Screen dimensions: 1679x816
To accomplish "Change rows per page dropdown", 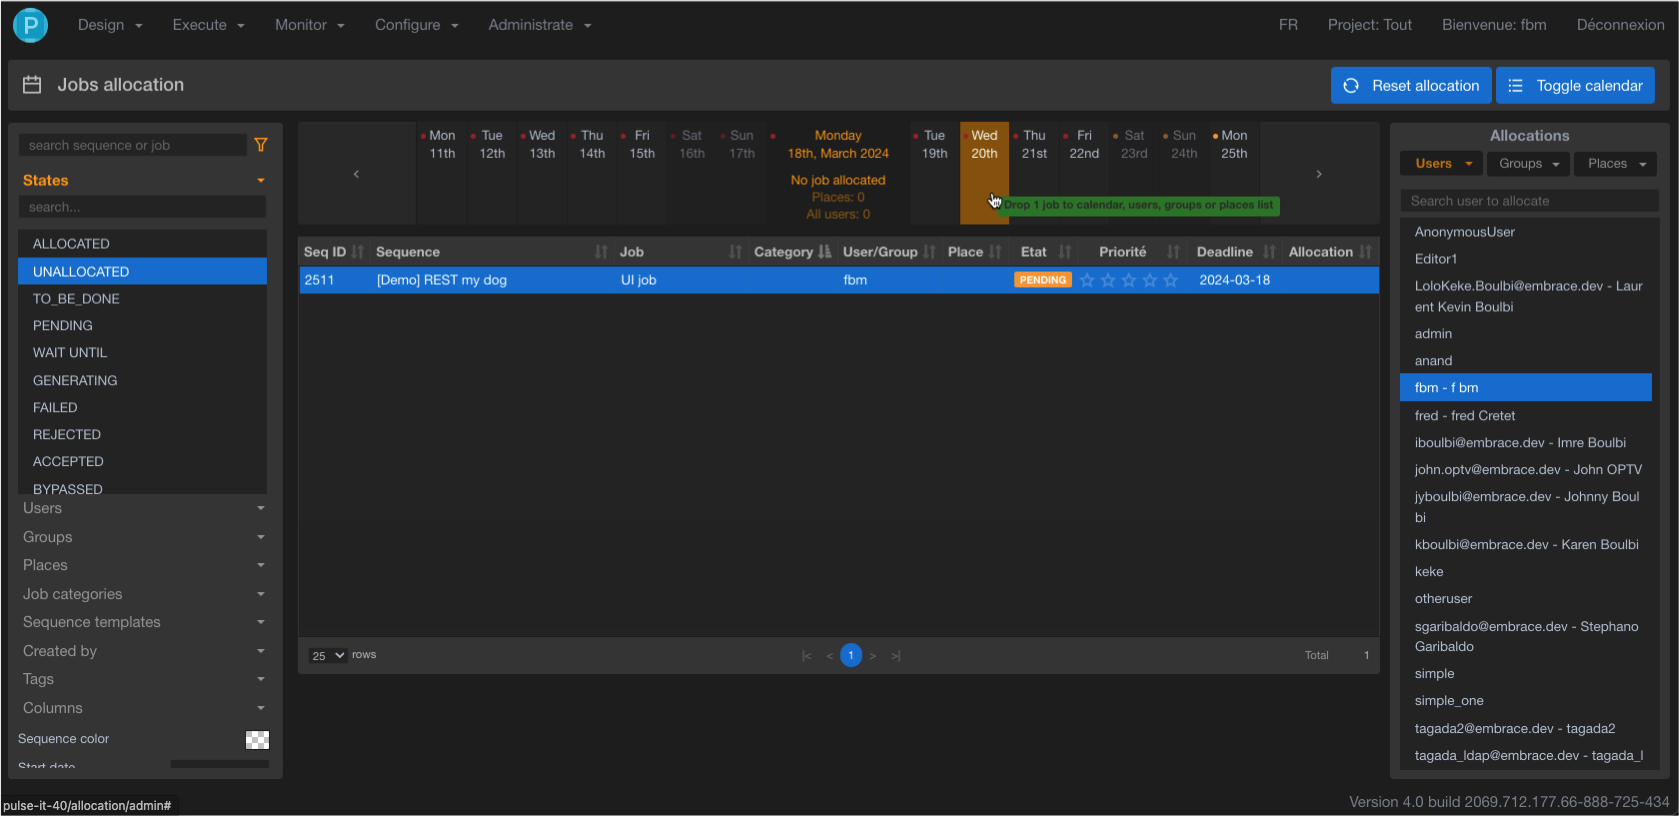I will (x=328, y=656).
